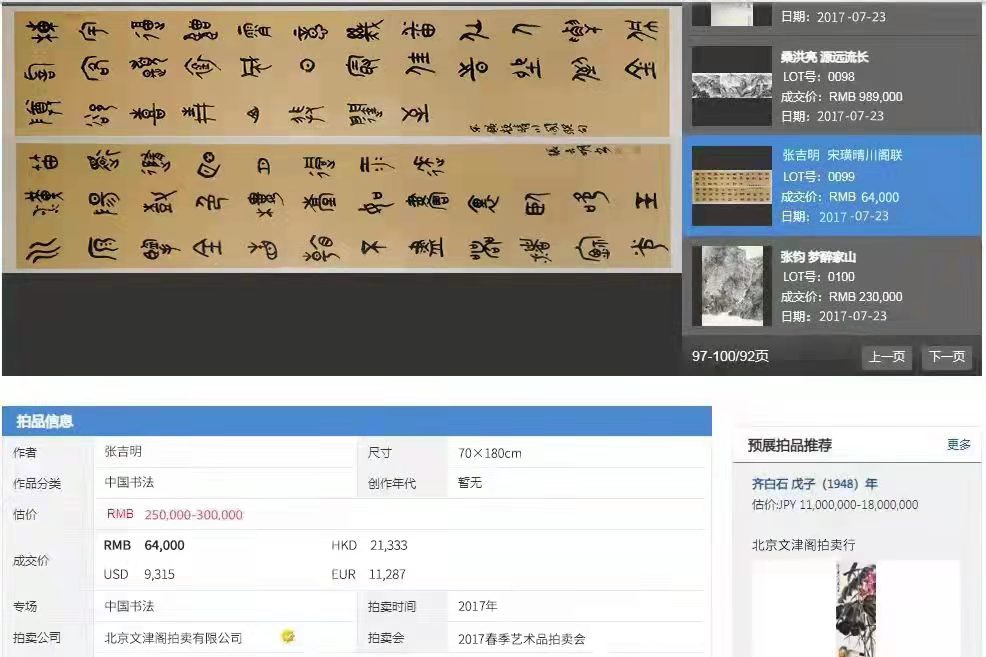Click the 更多 link in recommendations
The width and height of the screenshot is (986, 657).
[x=958, y=445]
